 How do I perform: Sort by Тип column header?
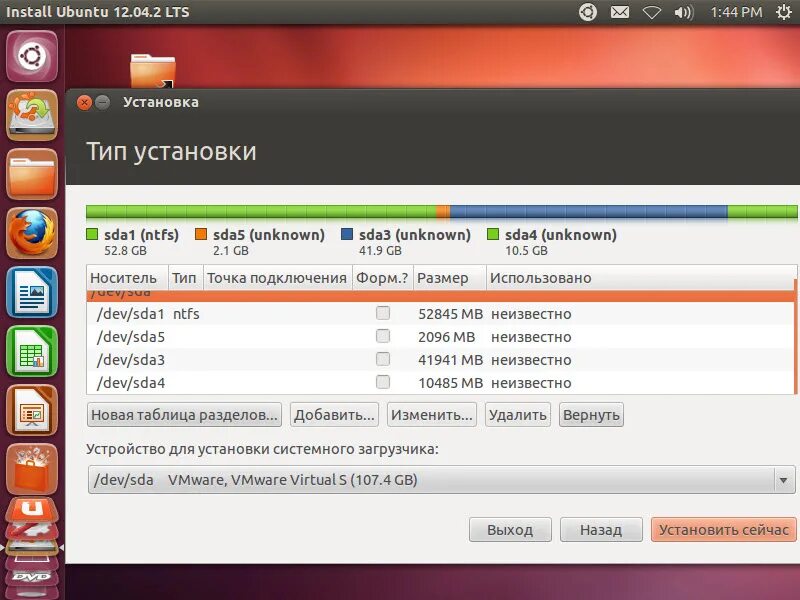click(x=186, y=278)
